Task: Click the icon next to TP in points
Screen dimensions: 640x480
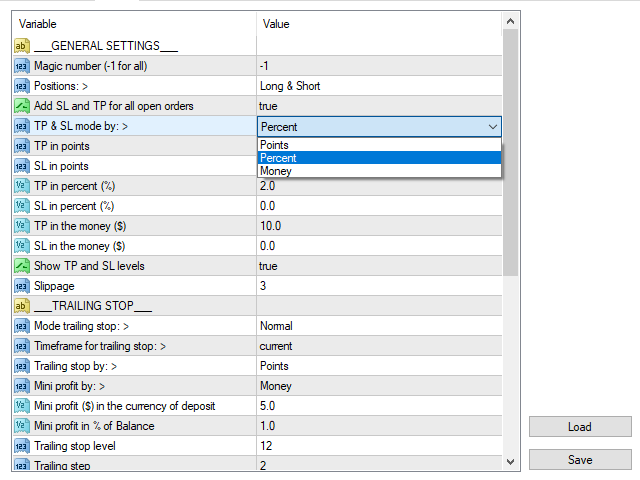Action: (22, 146)
